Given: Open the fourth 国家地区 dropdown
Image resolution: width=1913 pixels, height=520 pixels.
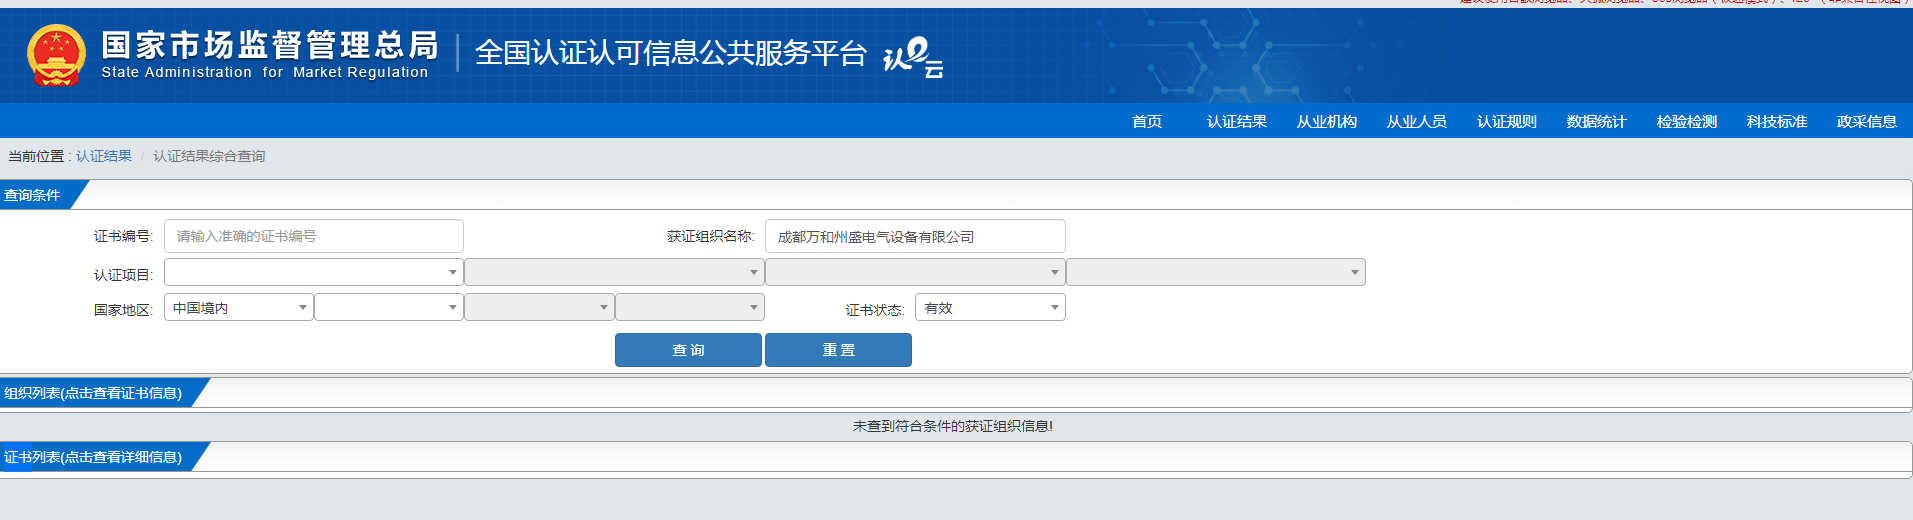Looking at the screenshot, I should coord(690,307).
